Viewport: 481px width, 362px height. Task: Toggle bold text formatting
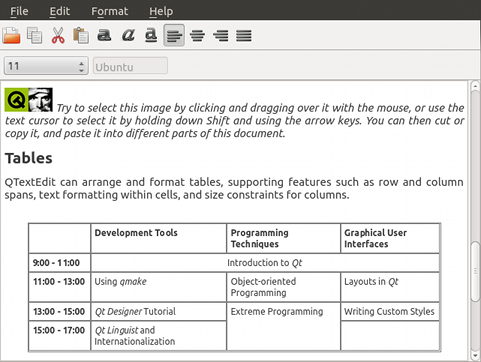pos(104,35)
